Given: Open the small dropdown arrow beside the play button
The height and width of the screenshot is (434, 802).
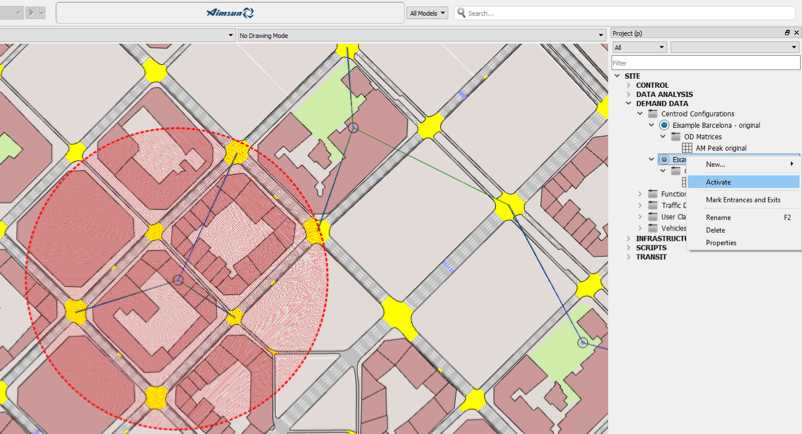Looking at the screenshot, I should (x=42, y=13).
